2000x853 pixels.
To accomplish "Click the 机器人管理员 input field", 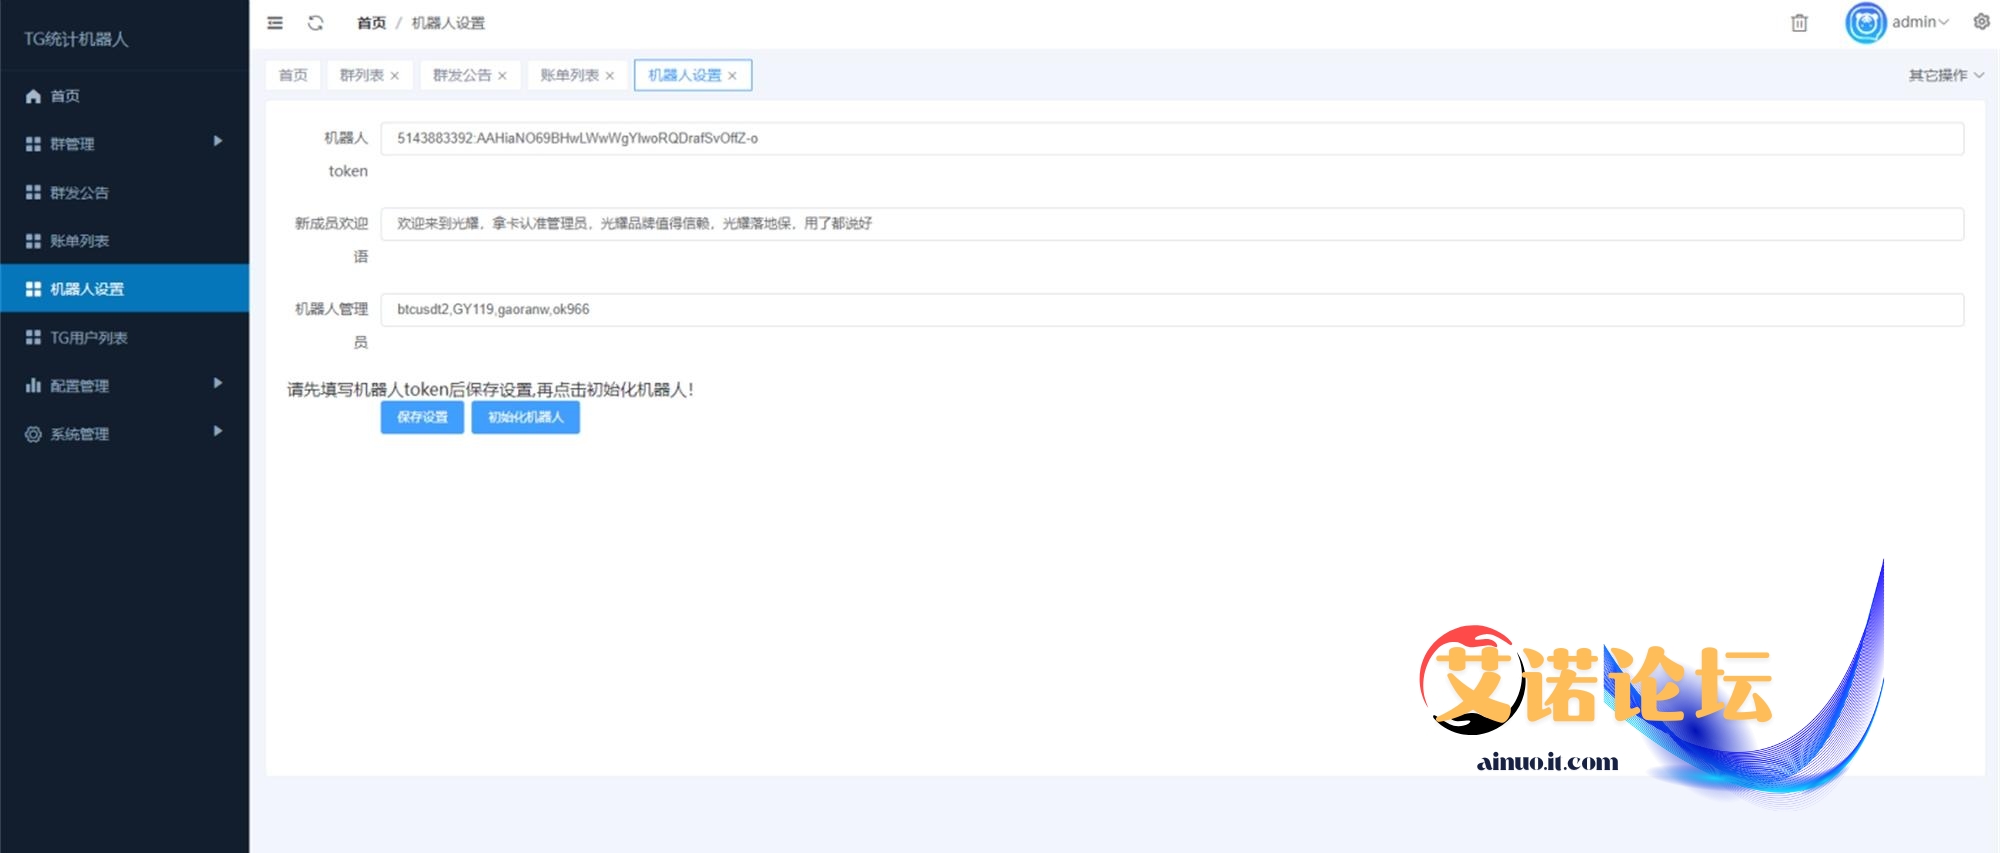I will coord(1171,309).
